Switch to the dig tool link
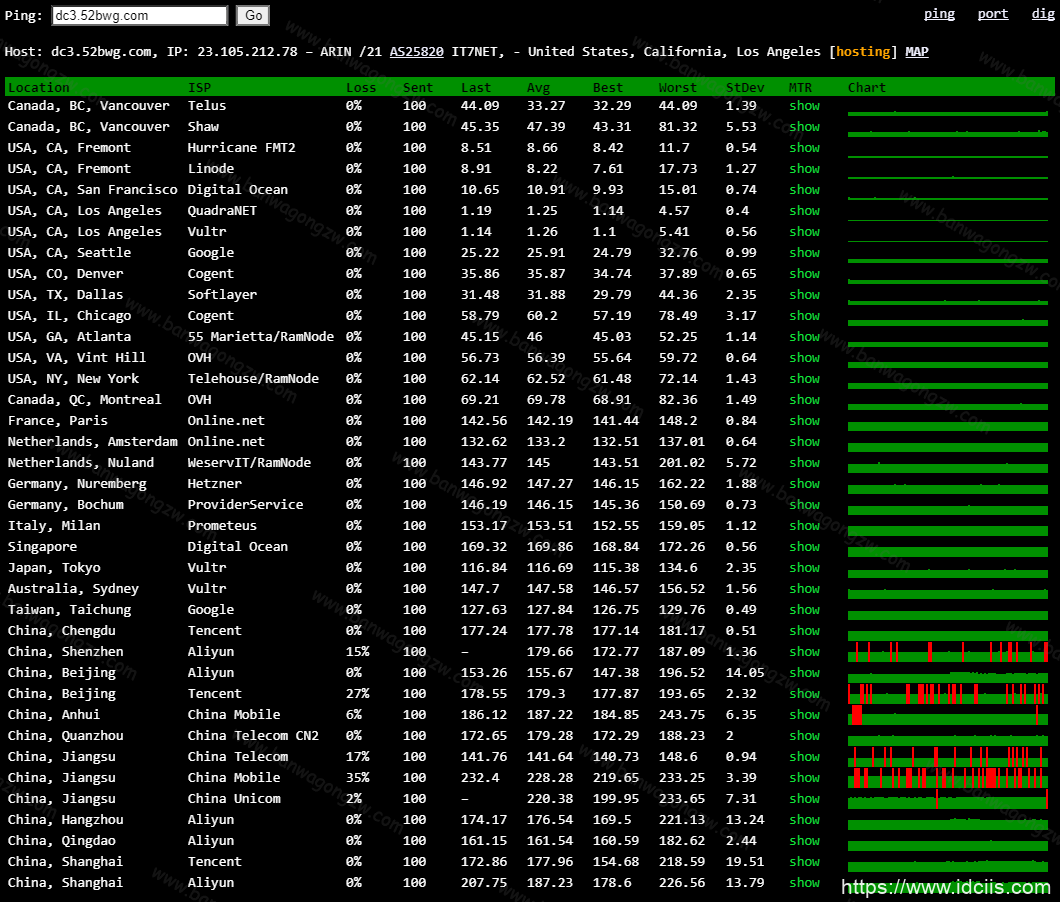 coord(1041,14)
